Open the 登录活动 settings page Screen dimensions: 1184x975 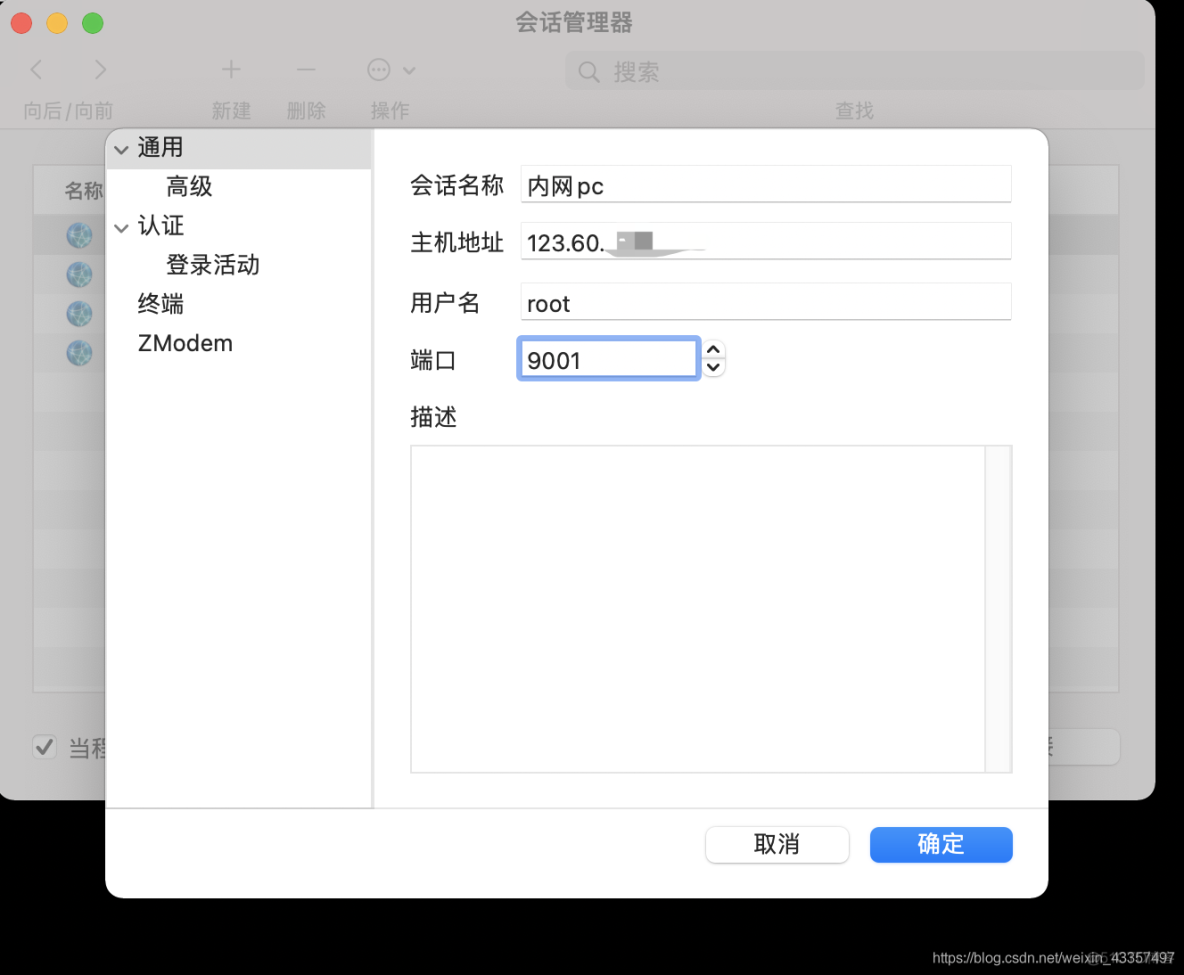point(213,264)
